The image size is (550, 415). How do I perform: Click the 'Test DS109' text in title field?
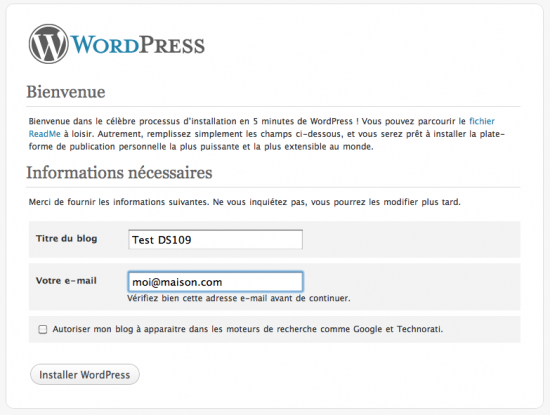tap(162, 240)
